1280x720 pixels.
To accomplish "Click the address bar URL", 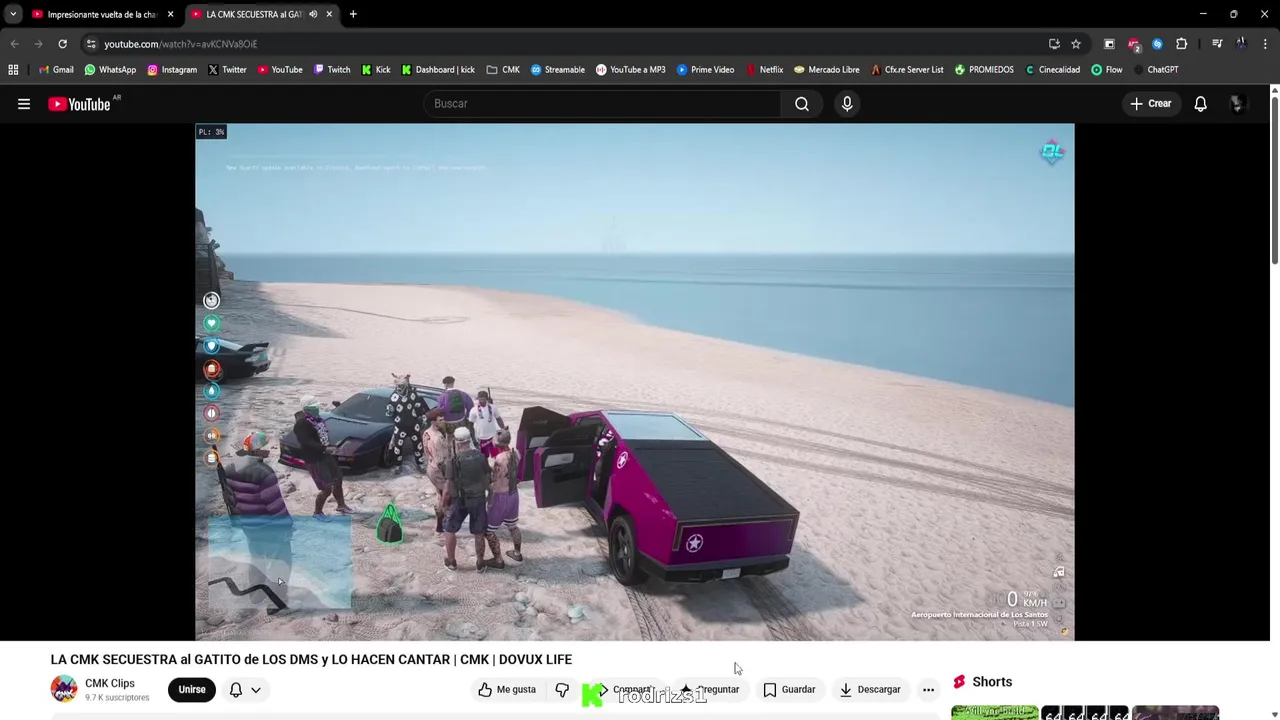I will tap(181, 44).
